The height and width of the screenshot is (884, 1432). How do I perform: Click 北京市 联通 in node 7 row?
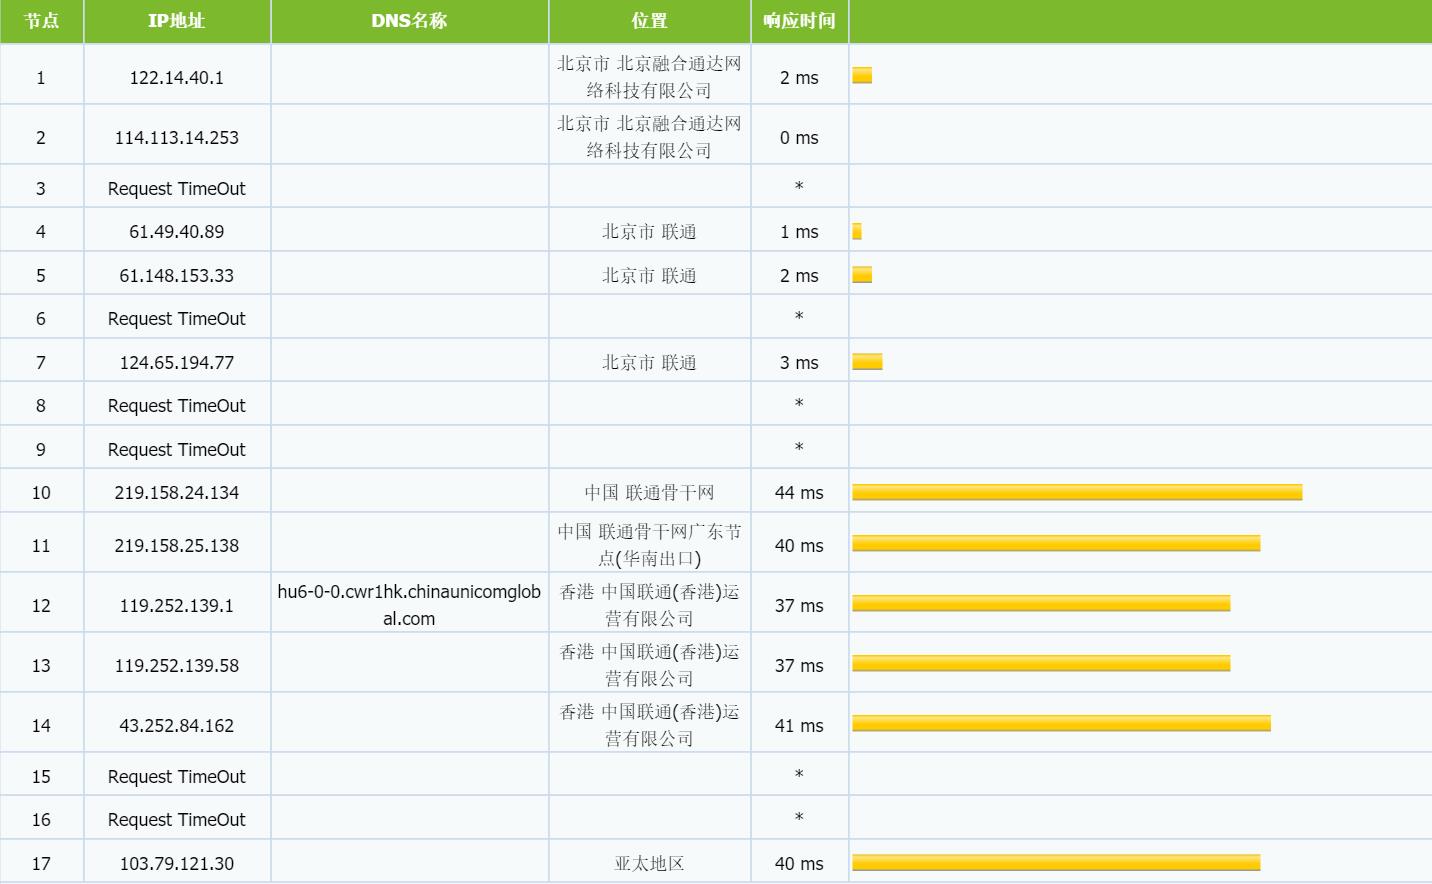coord(649,363)
